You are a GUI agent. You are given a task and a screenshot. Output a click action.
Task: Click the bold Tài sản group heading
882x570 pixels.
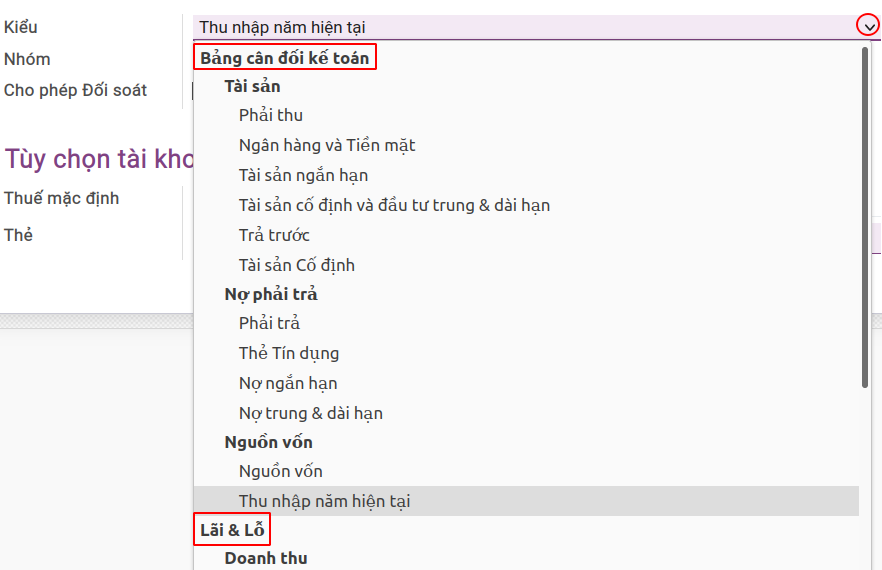[252, 86]
